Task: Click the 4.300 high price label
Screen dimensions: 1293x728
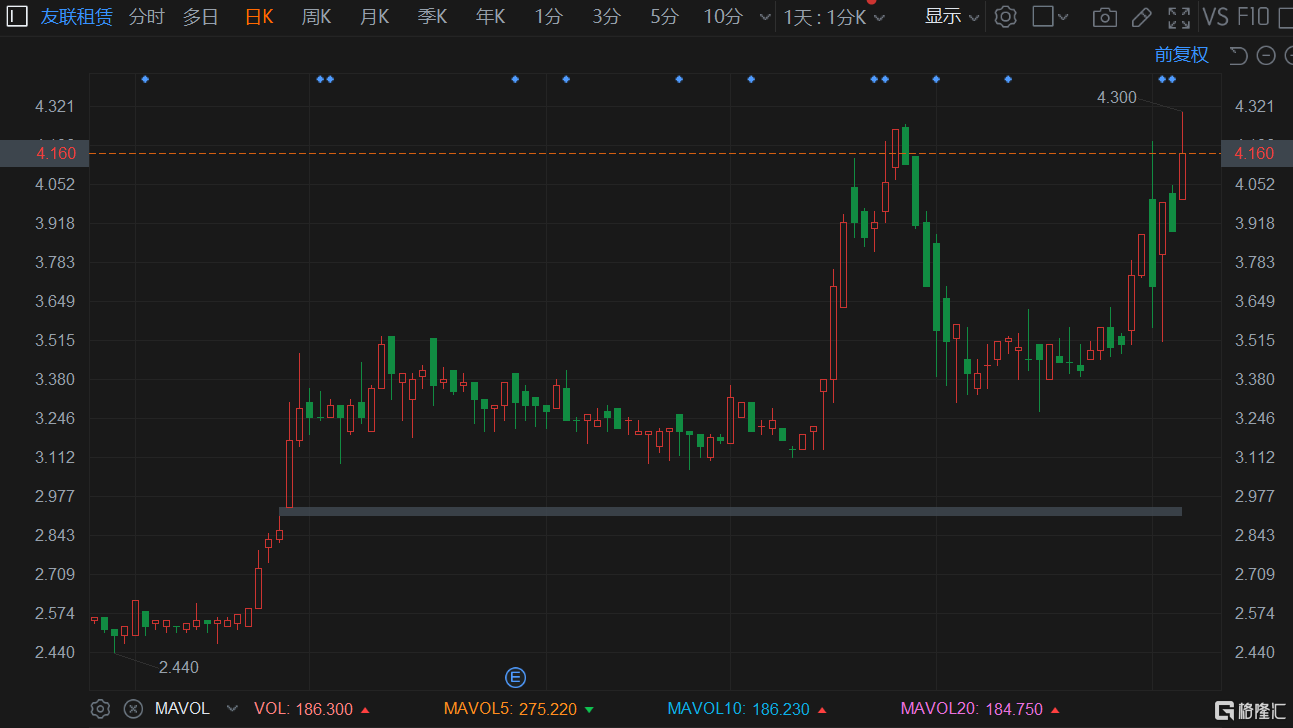Action: coord(1116,97)
